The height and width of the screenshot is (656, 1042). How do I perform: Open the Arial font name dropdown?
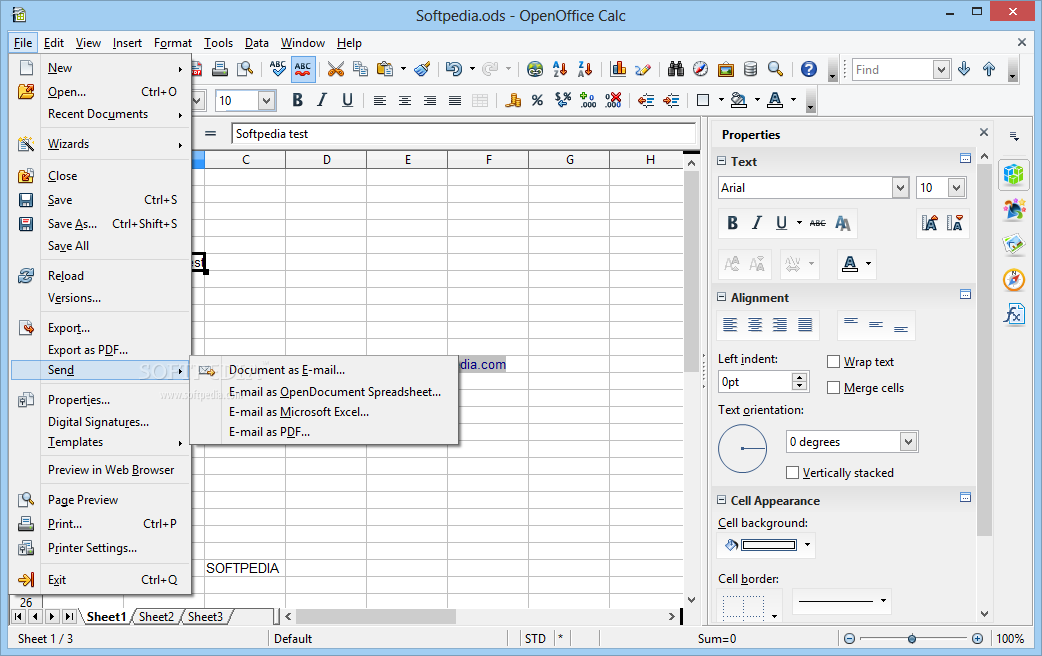click(x=900, y=187)
